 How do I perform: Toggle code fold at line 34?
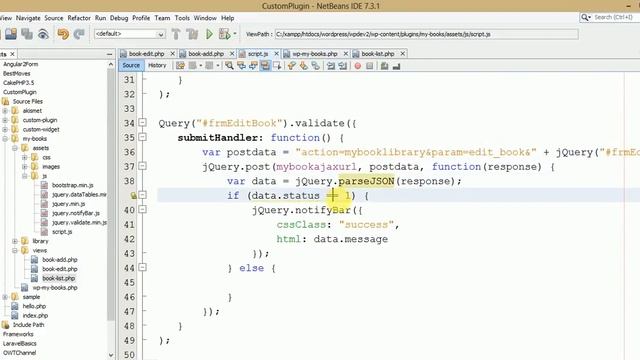pos(142,122)
